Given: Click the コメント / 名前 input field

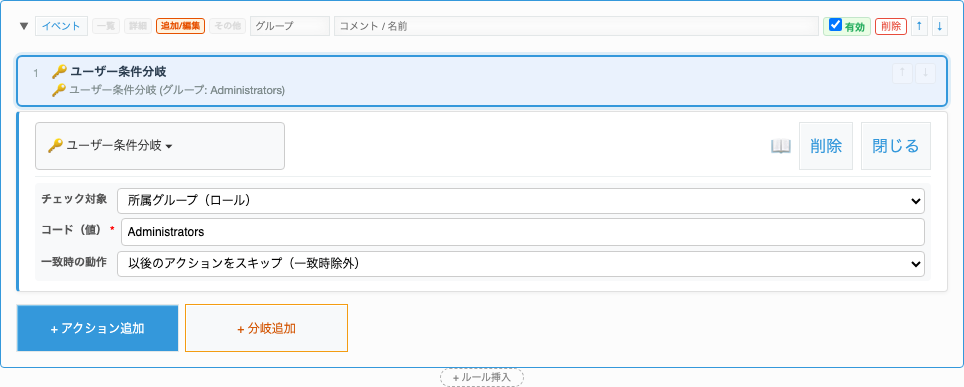Looking at the screenshot, I should tap(576, 26).
